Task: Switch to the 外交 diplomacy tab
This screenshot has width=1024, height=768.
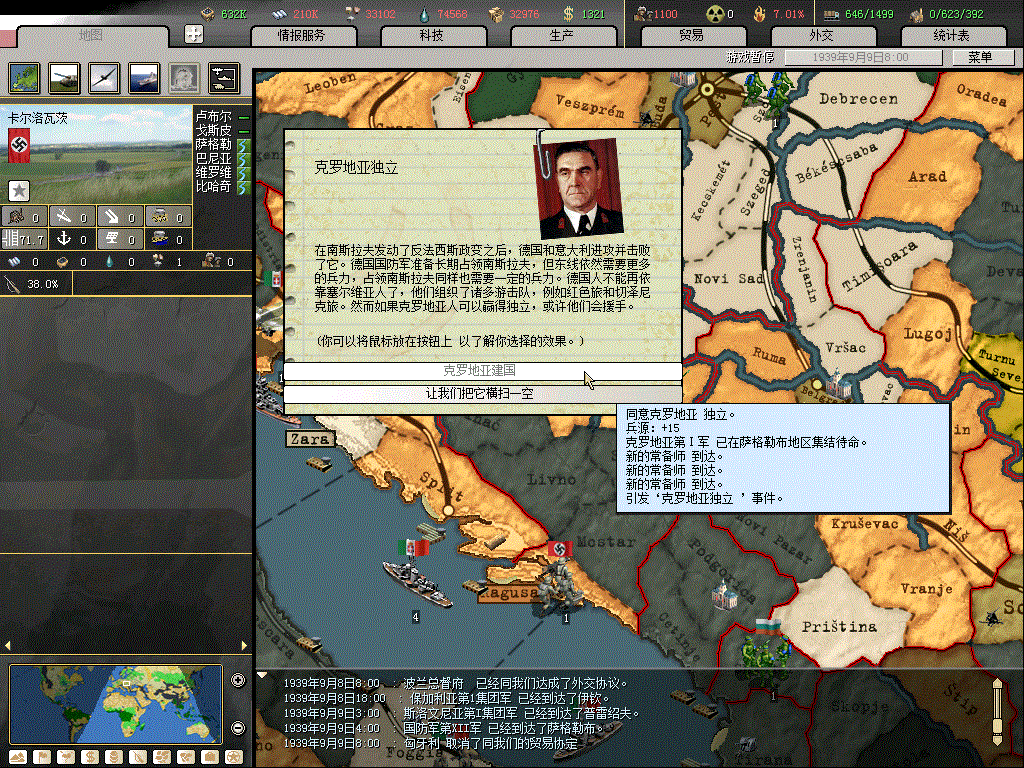Action: (x=820, y=36)
